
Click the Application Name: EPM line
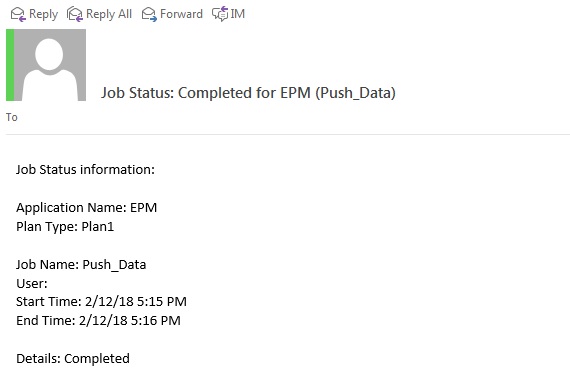87,207
